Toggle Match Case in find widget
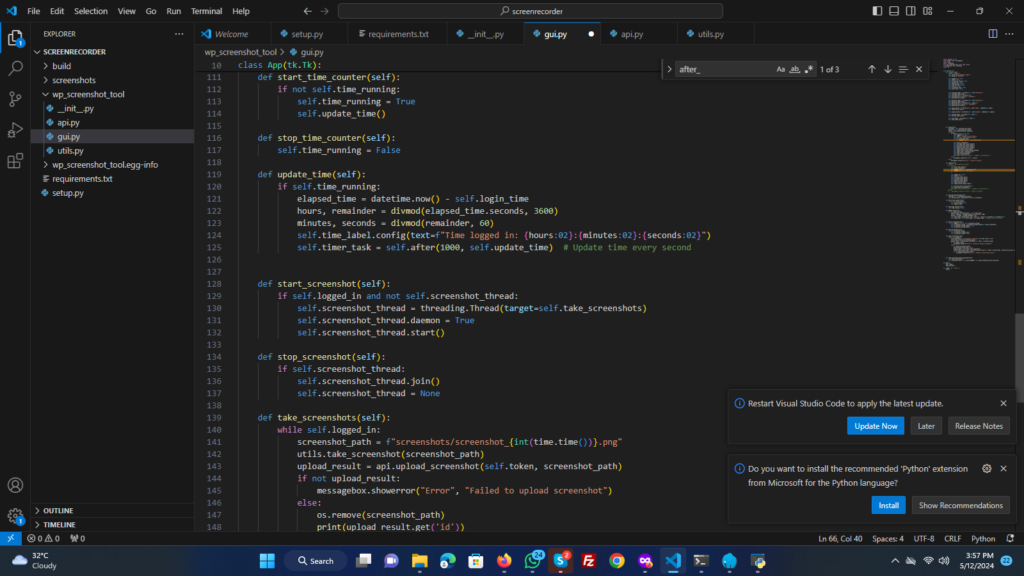The image size is (1024, 576). (781, 69)
